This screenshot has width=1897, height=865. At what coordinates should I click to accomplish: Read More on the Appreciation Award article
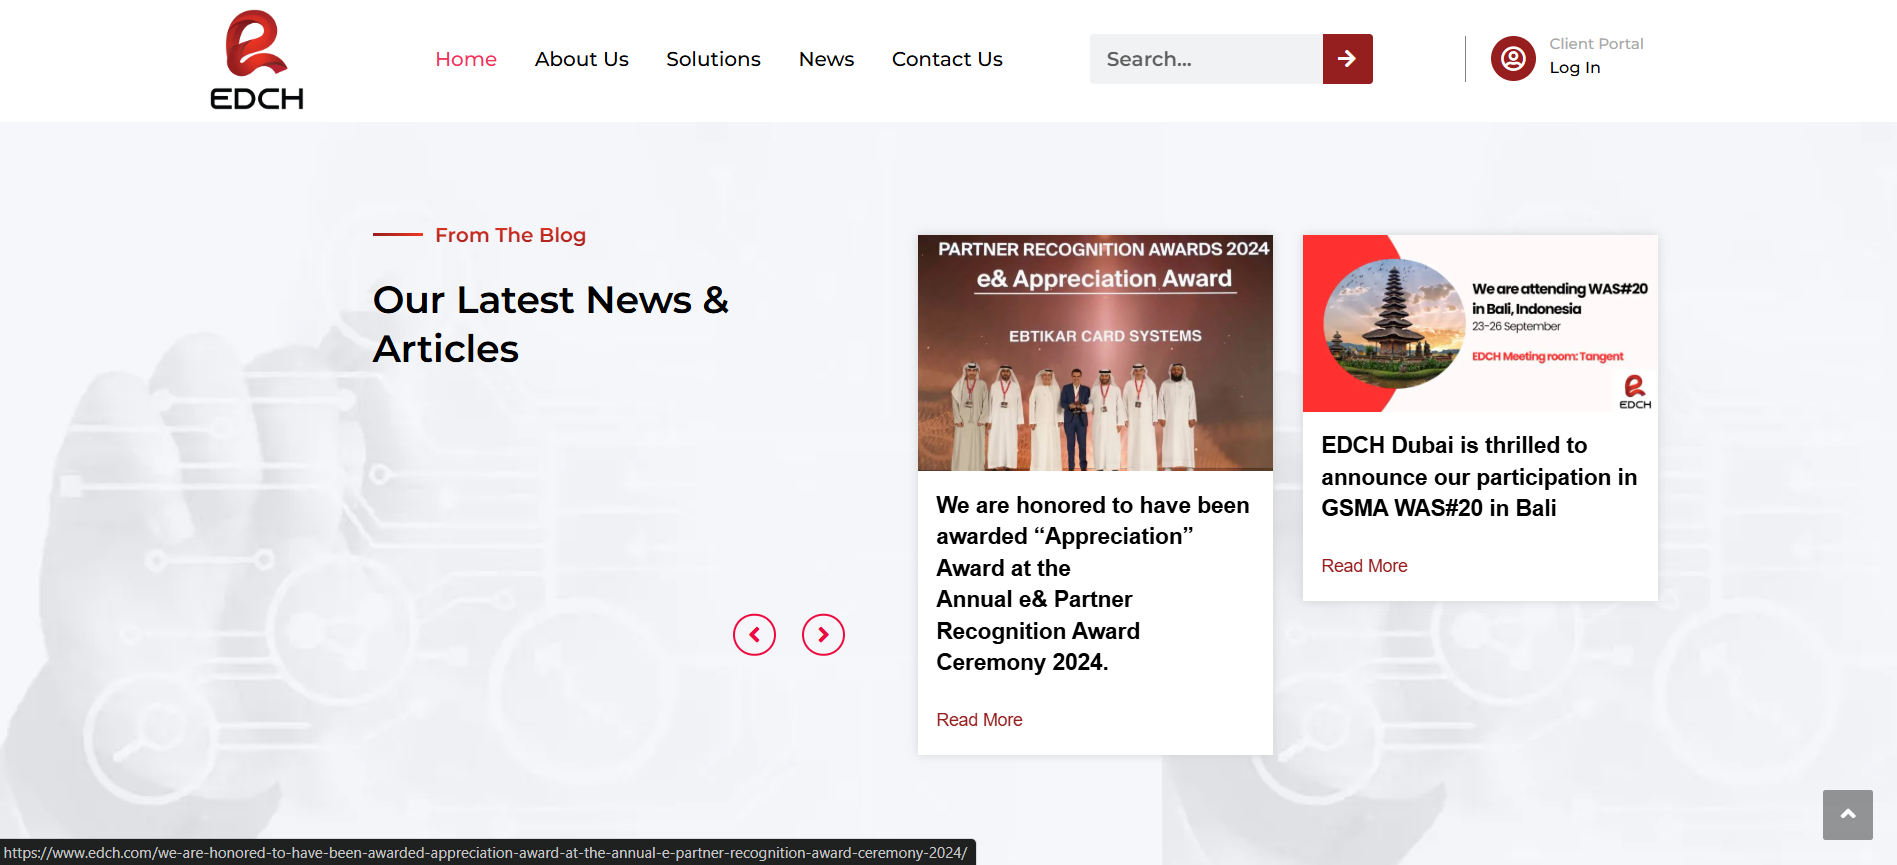tap(979, 720)
